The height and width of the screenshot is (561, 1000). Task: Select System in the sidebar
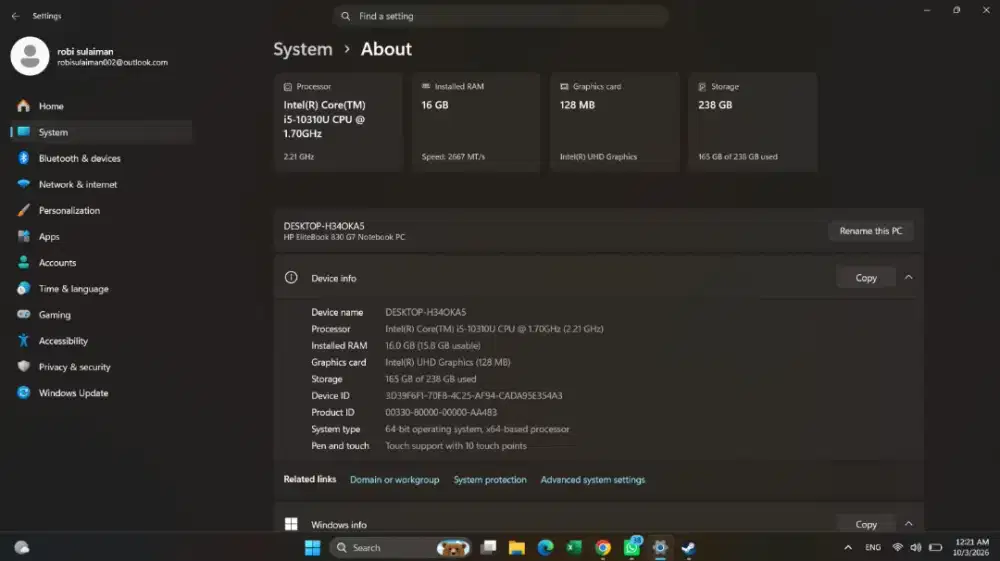click(x=102, y=132)
